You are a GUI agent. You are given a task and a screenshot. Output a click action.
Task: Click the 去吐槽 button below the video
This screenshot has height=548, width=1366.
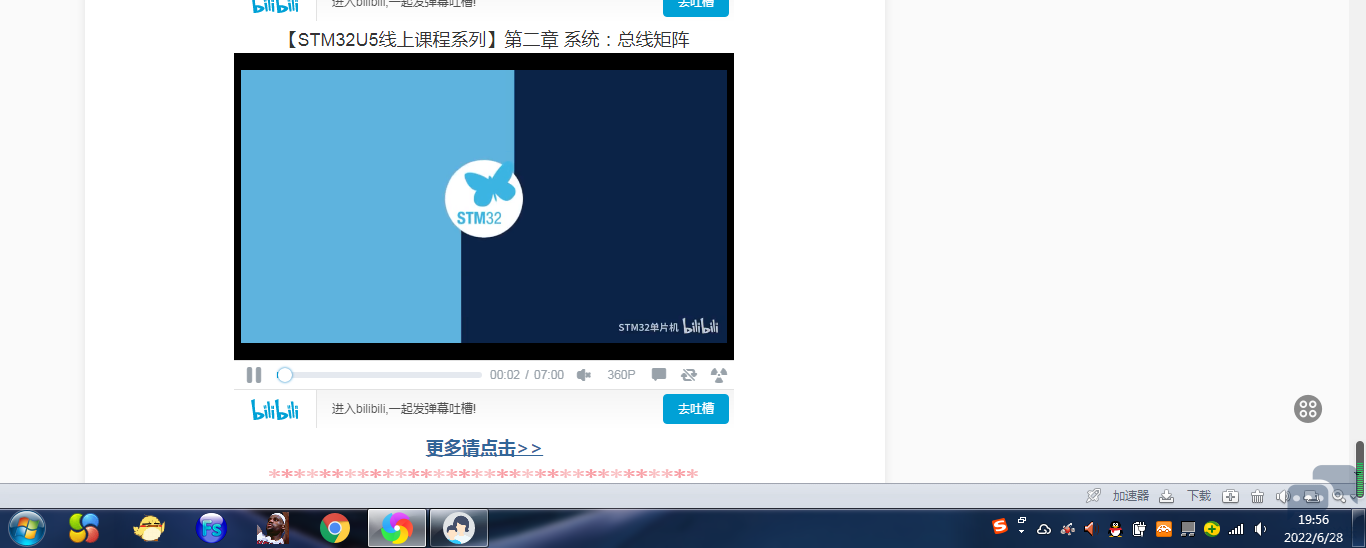(x=696, y=409)
